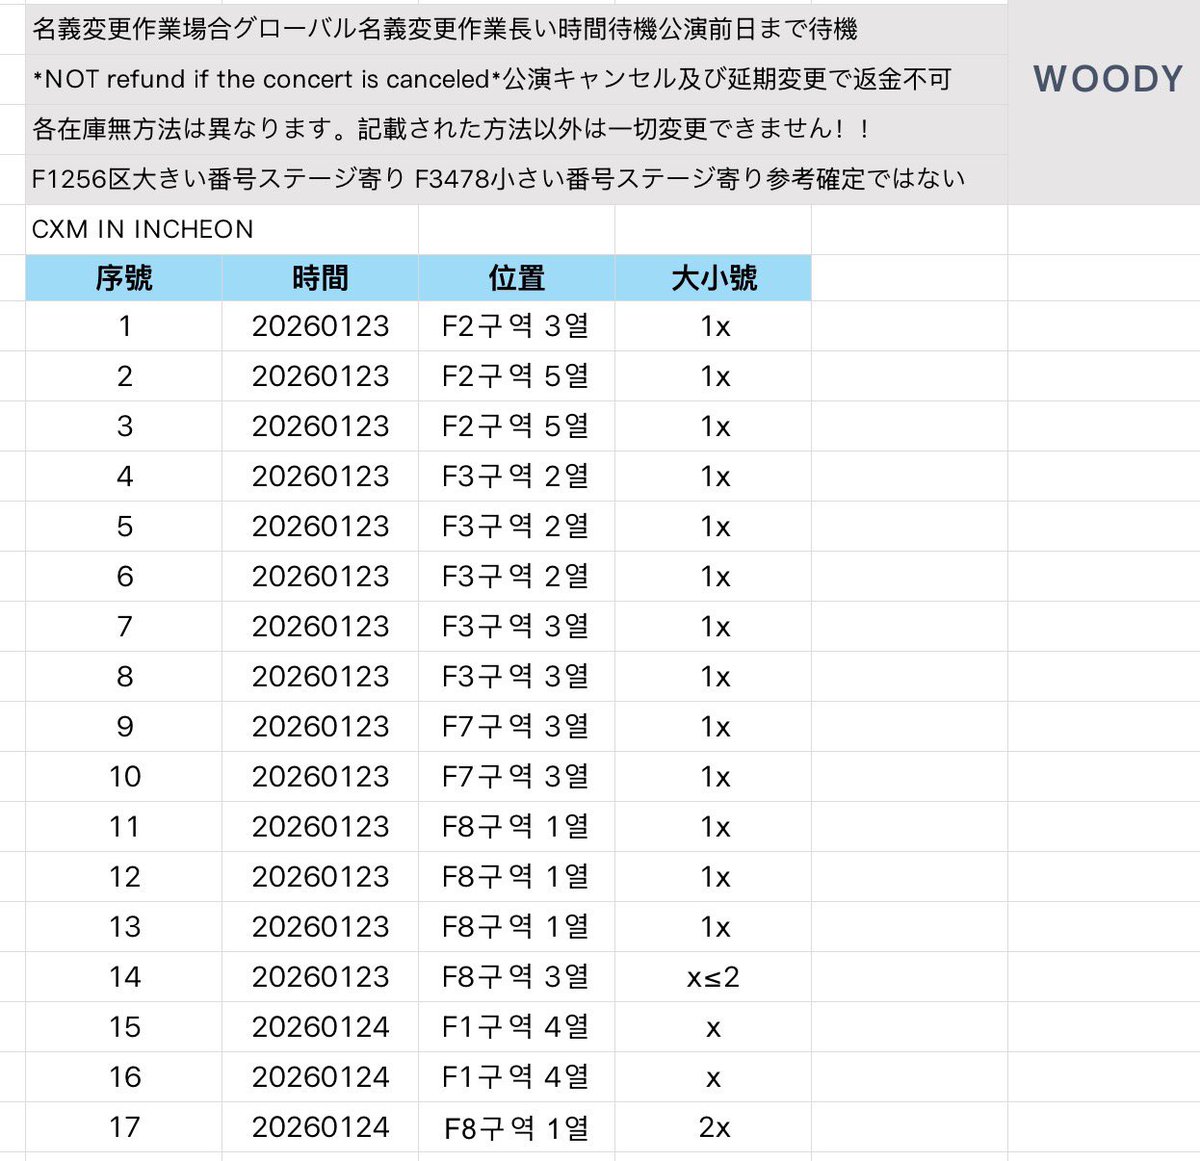The height and width of the screenshot is (1161, 1200).
Task: Select F1구역 4열 position in sequence row 16
Action: click(x=516, y=1076)
